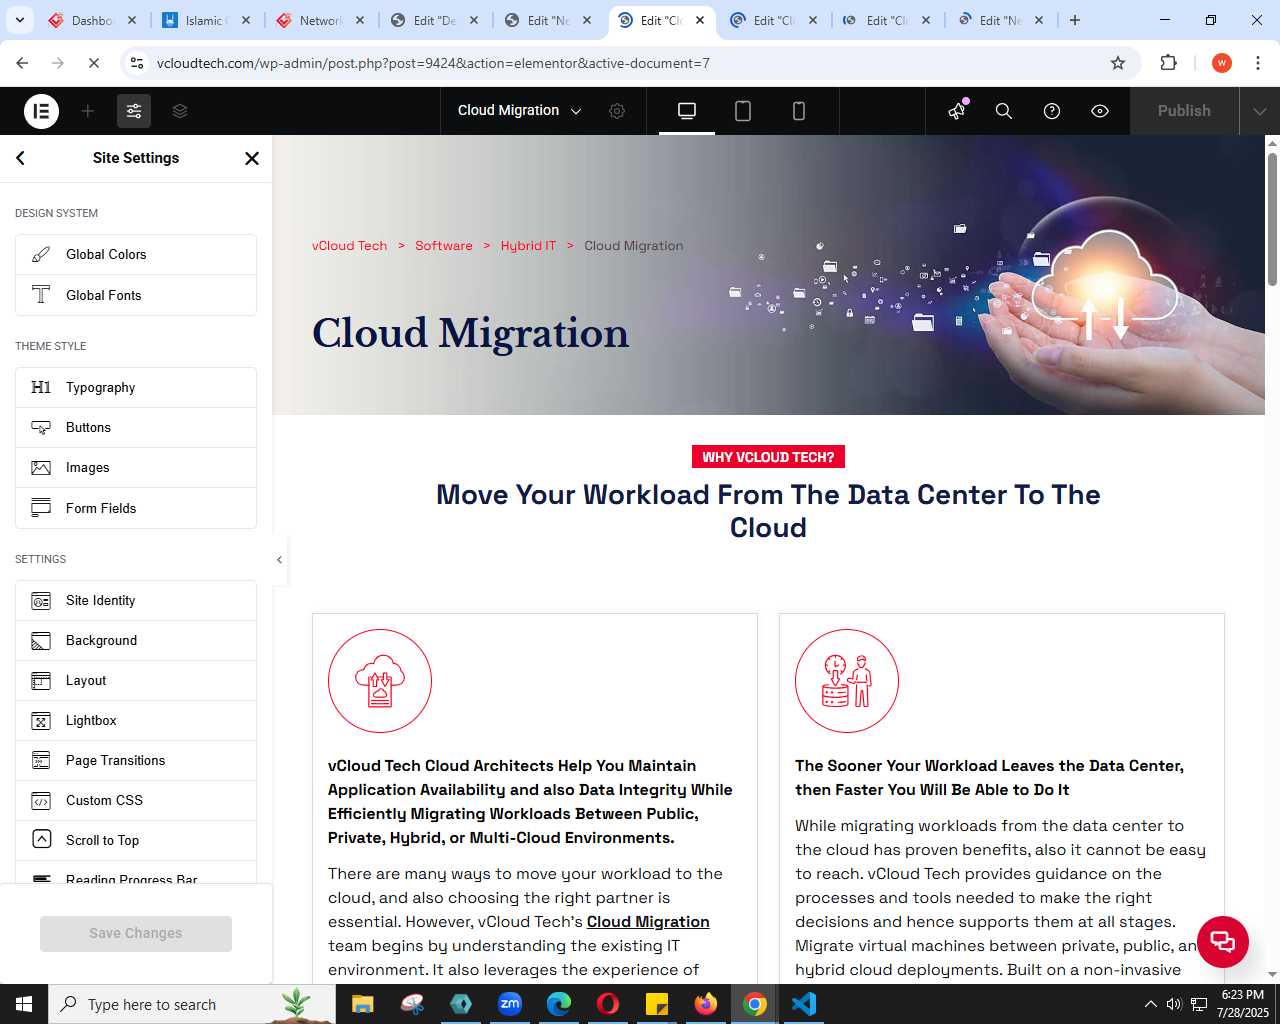1280x1024 pixels.
Task: Open Buttons theme style
Action: click(136, 428)
